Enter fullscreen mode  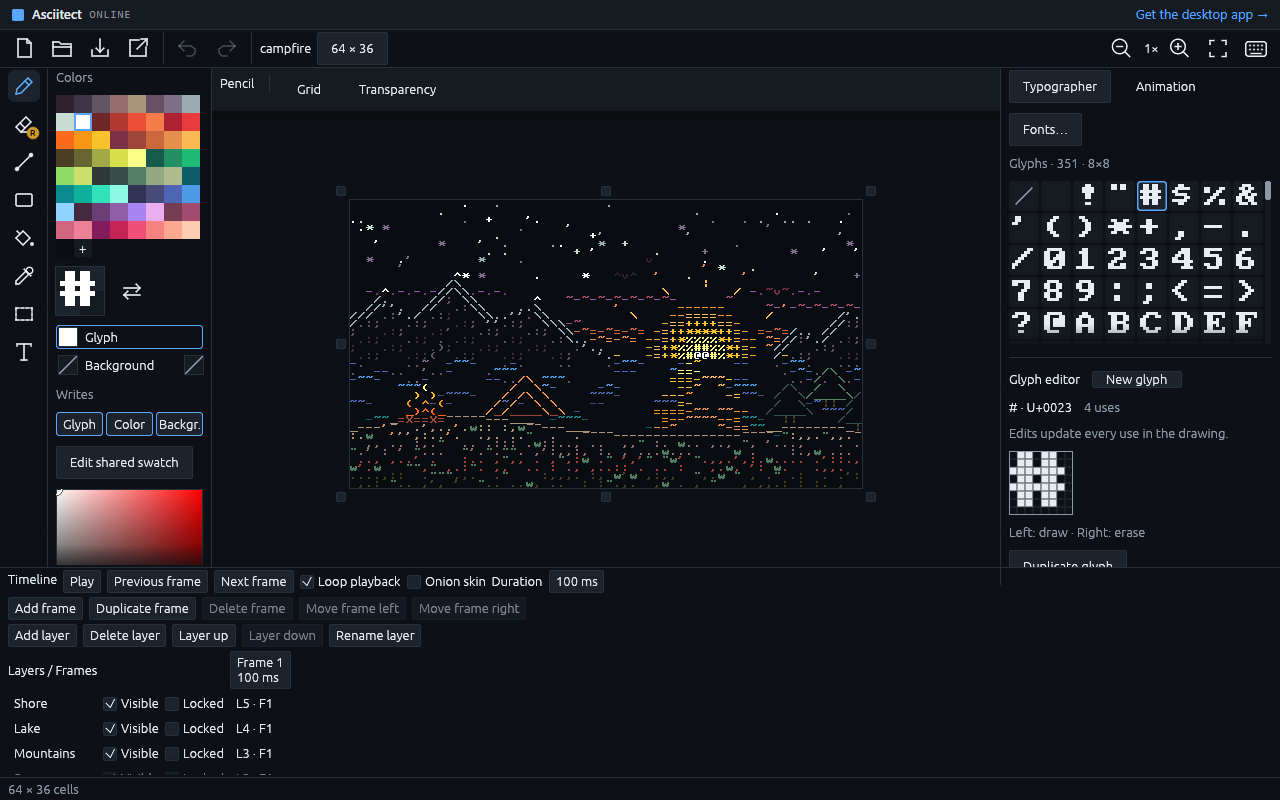(1218, 48)
